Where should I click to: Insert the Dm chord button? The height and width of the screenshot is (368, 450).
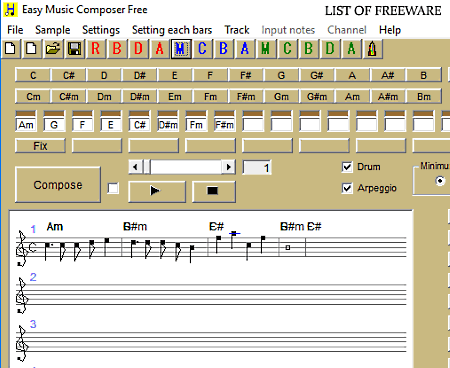[x=104, y=97]
